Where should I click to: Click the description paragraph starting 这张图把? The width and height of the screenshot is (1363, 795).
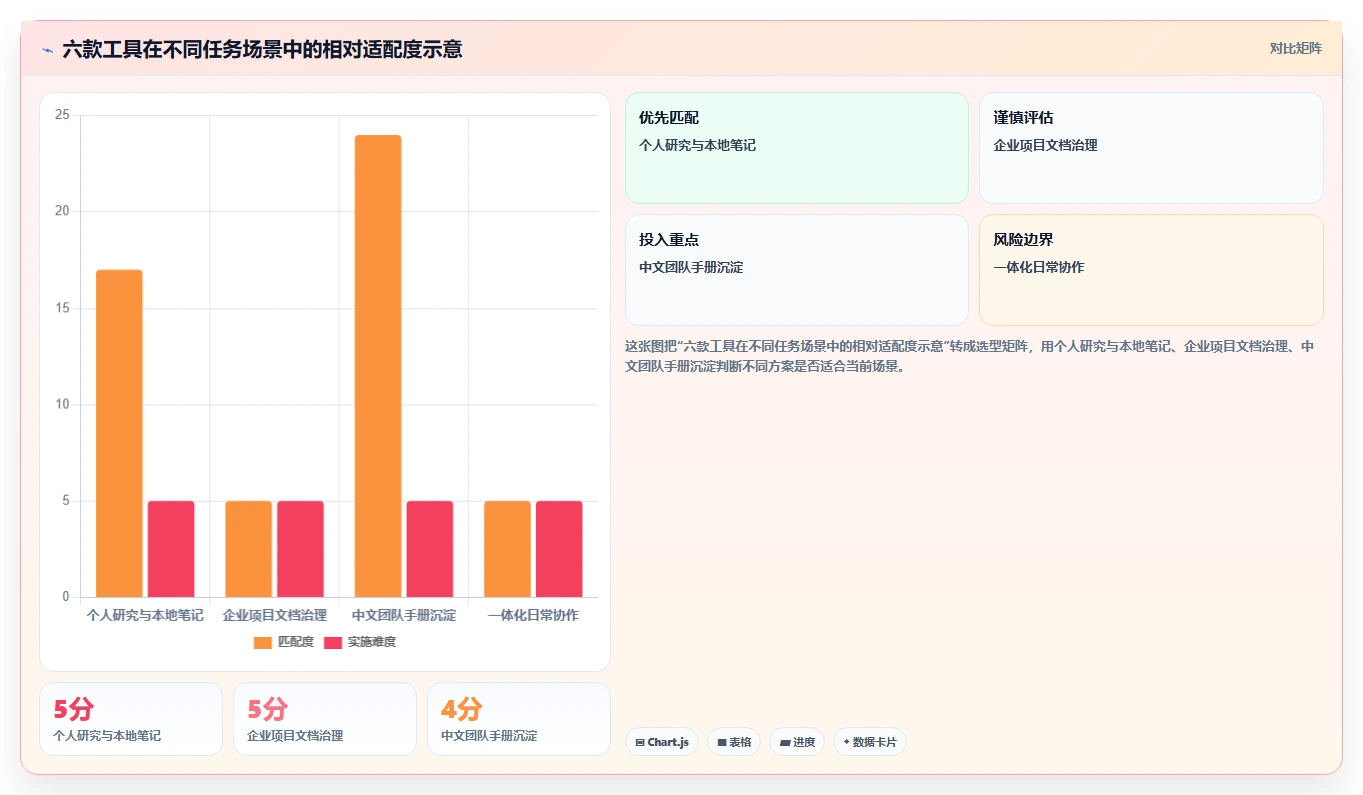pos(970,356)
